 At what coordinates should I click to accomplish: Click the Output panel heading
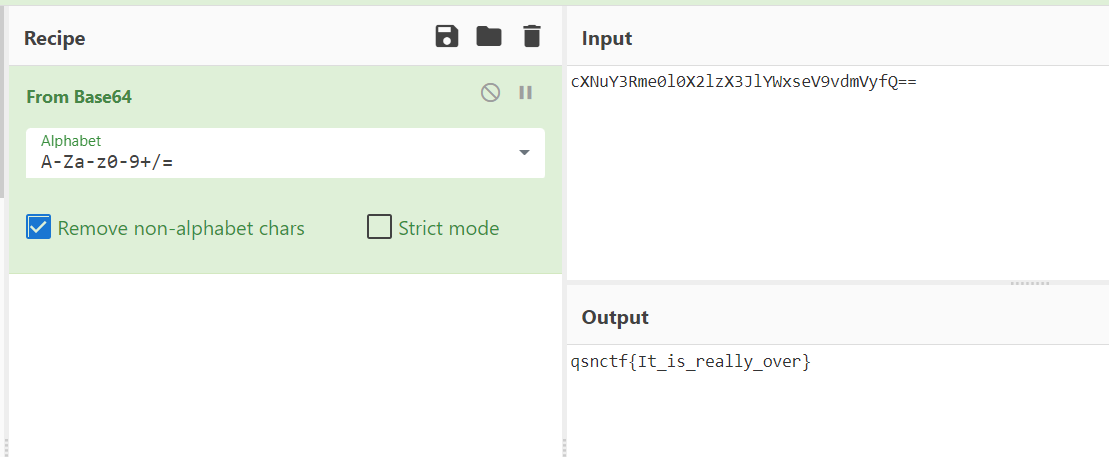coord(615,317)
